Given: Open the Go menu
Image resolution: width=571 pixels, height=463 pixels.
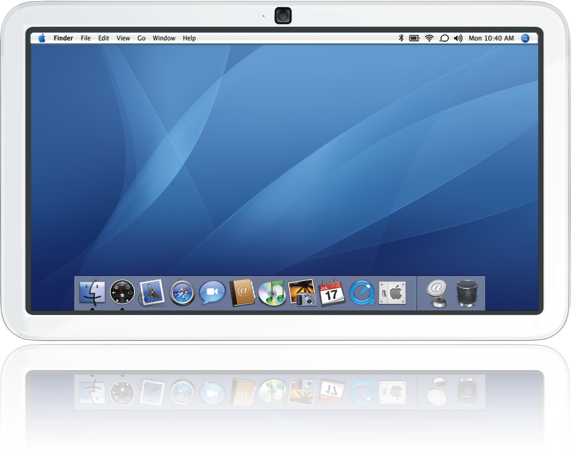Looking at the screenshot, I should [x=141, y=38].
